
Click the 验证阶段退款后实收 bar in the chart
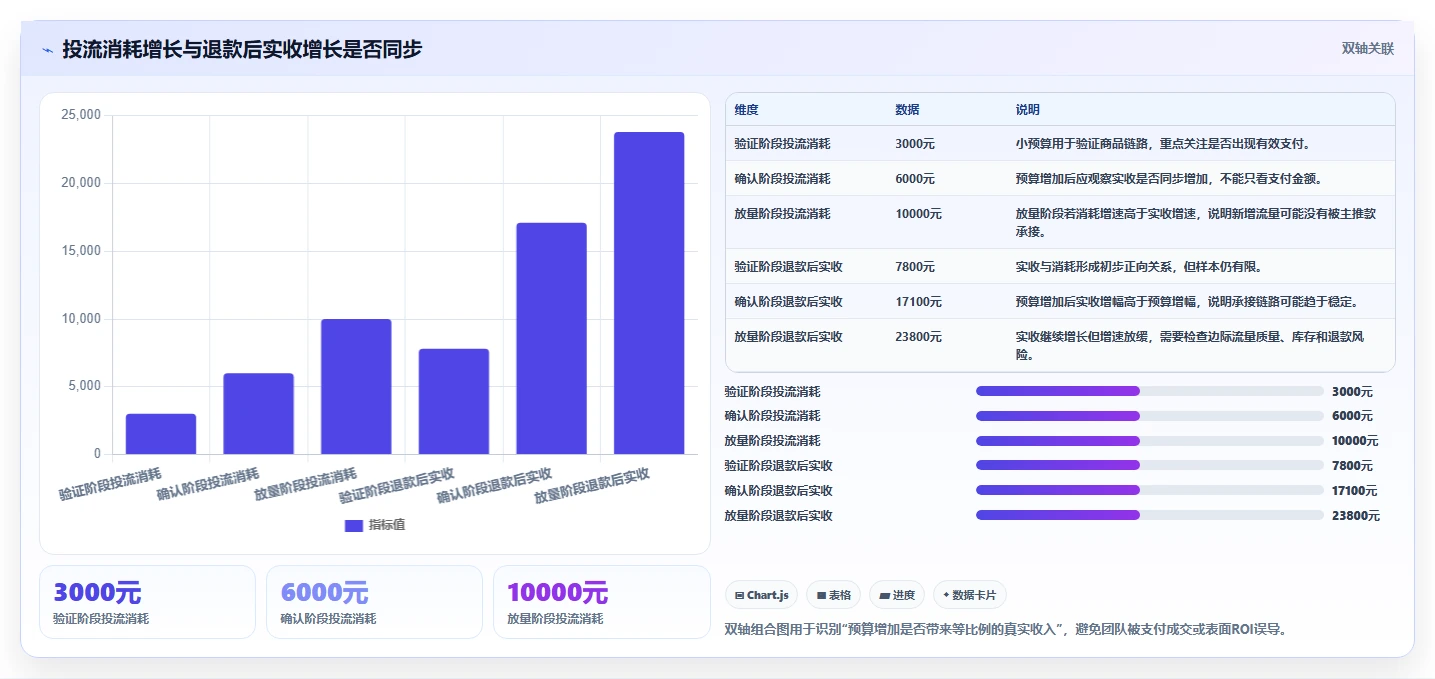coord(454,401)
